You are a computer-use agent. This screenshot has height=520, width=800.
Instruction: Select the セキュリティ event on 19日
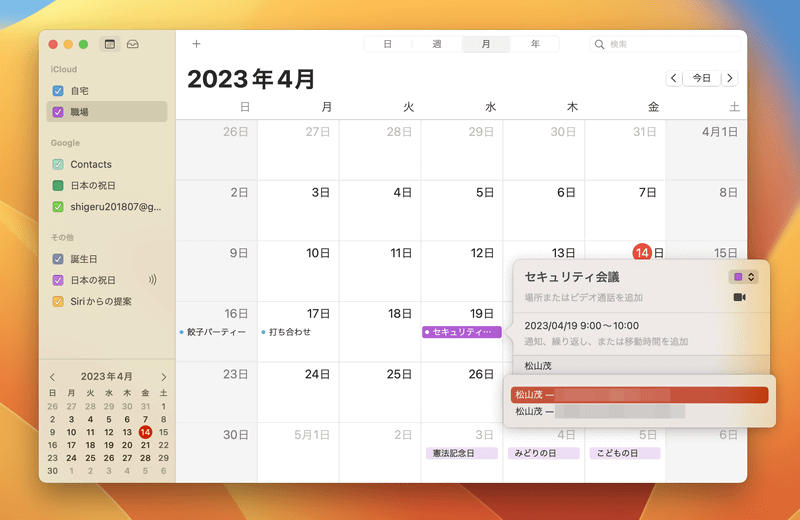[462, 332]
